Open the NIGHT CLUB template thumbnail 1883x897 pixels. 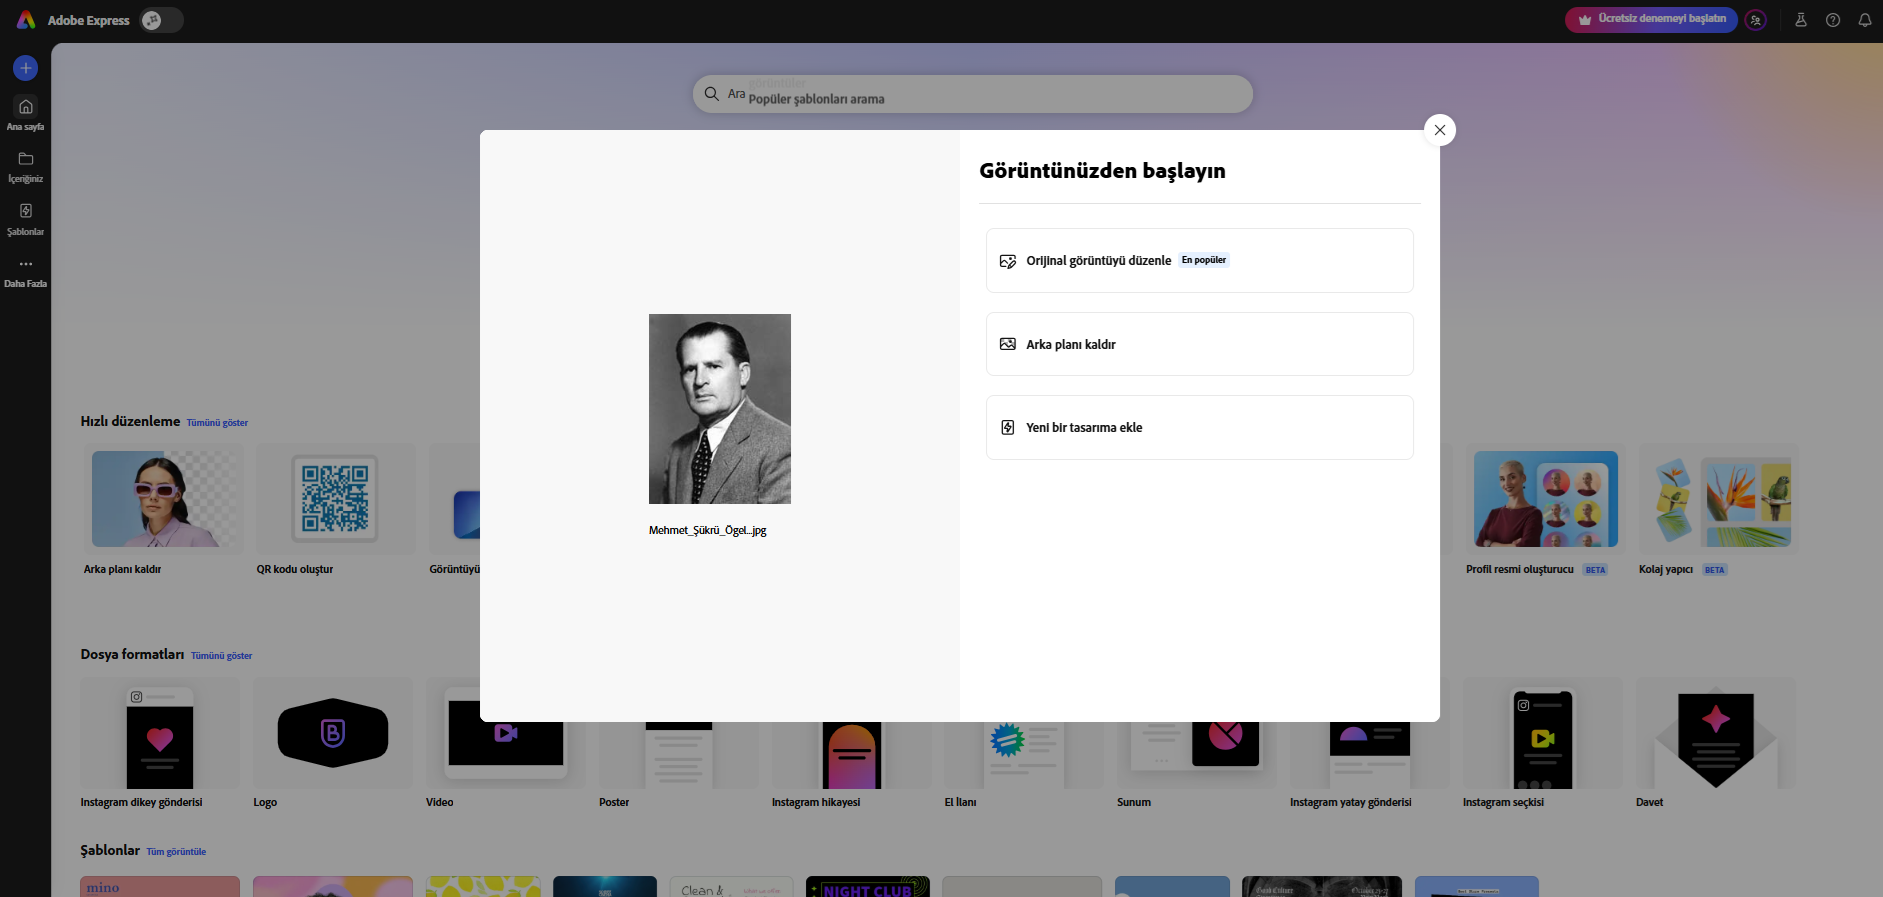(868, 887)
